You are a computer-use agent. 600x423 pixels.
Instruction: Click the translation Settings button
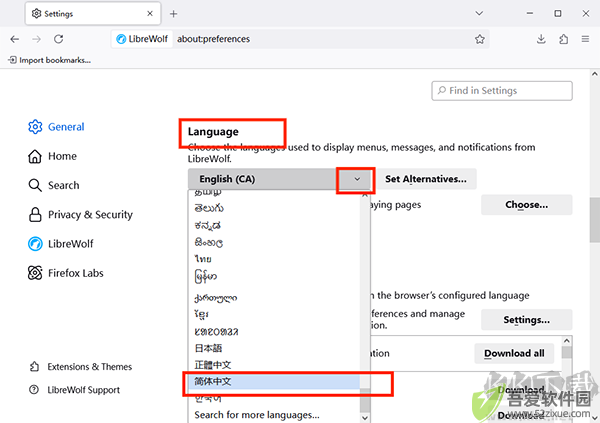click(527, 320)
